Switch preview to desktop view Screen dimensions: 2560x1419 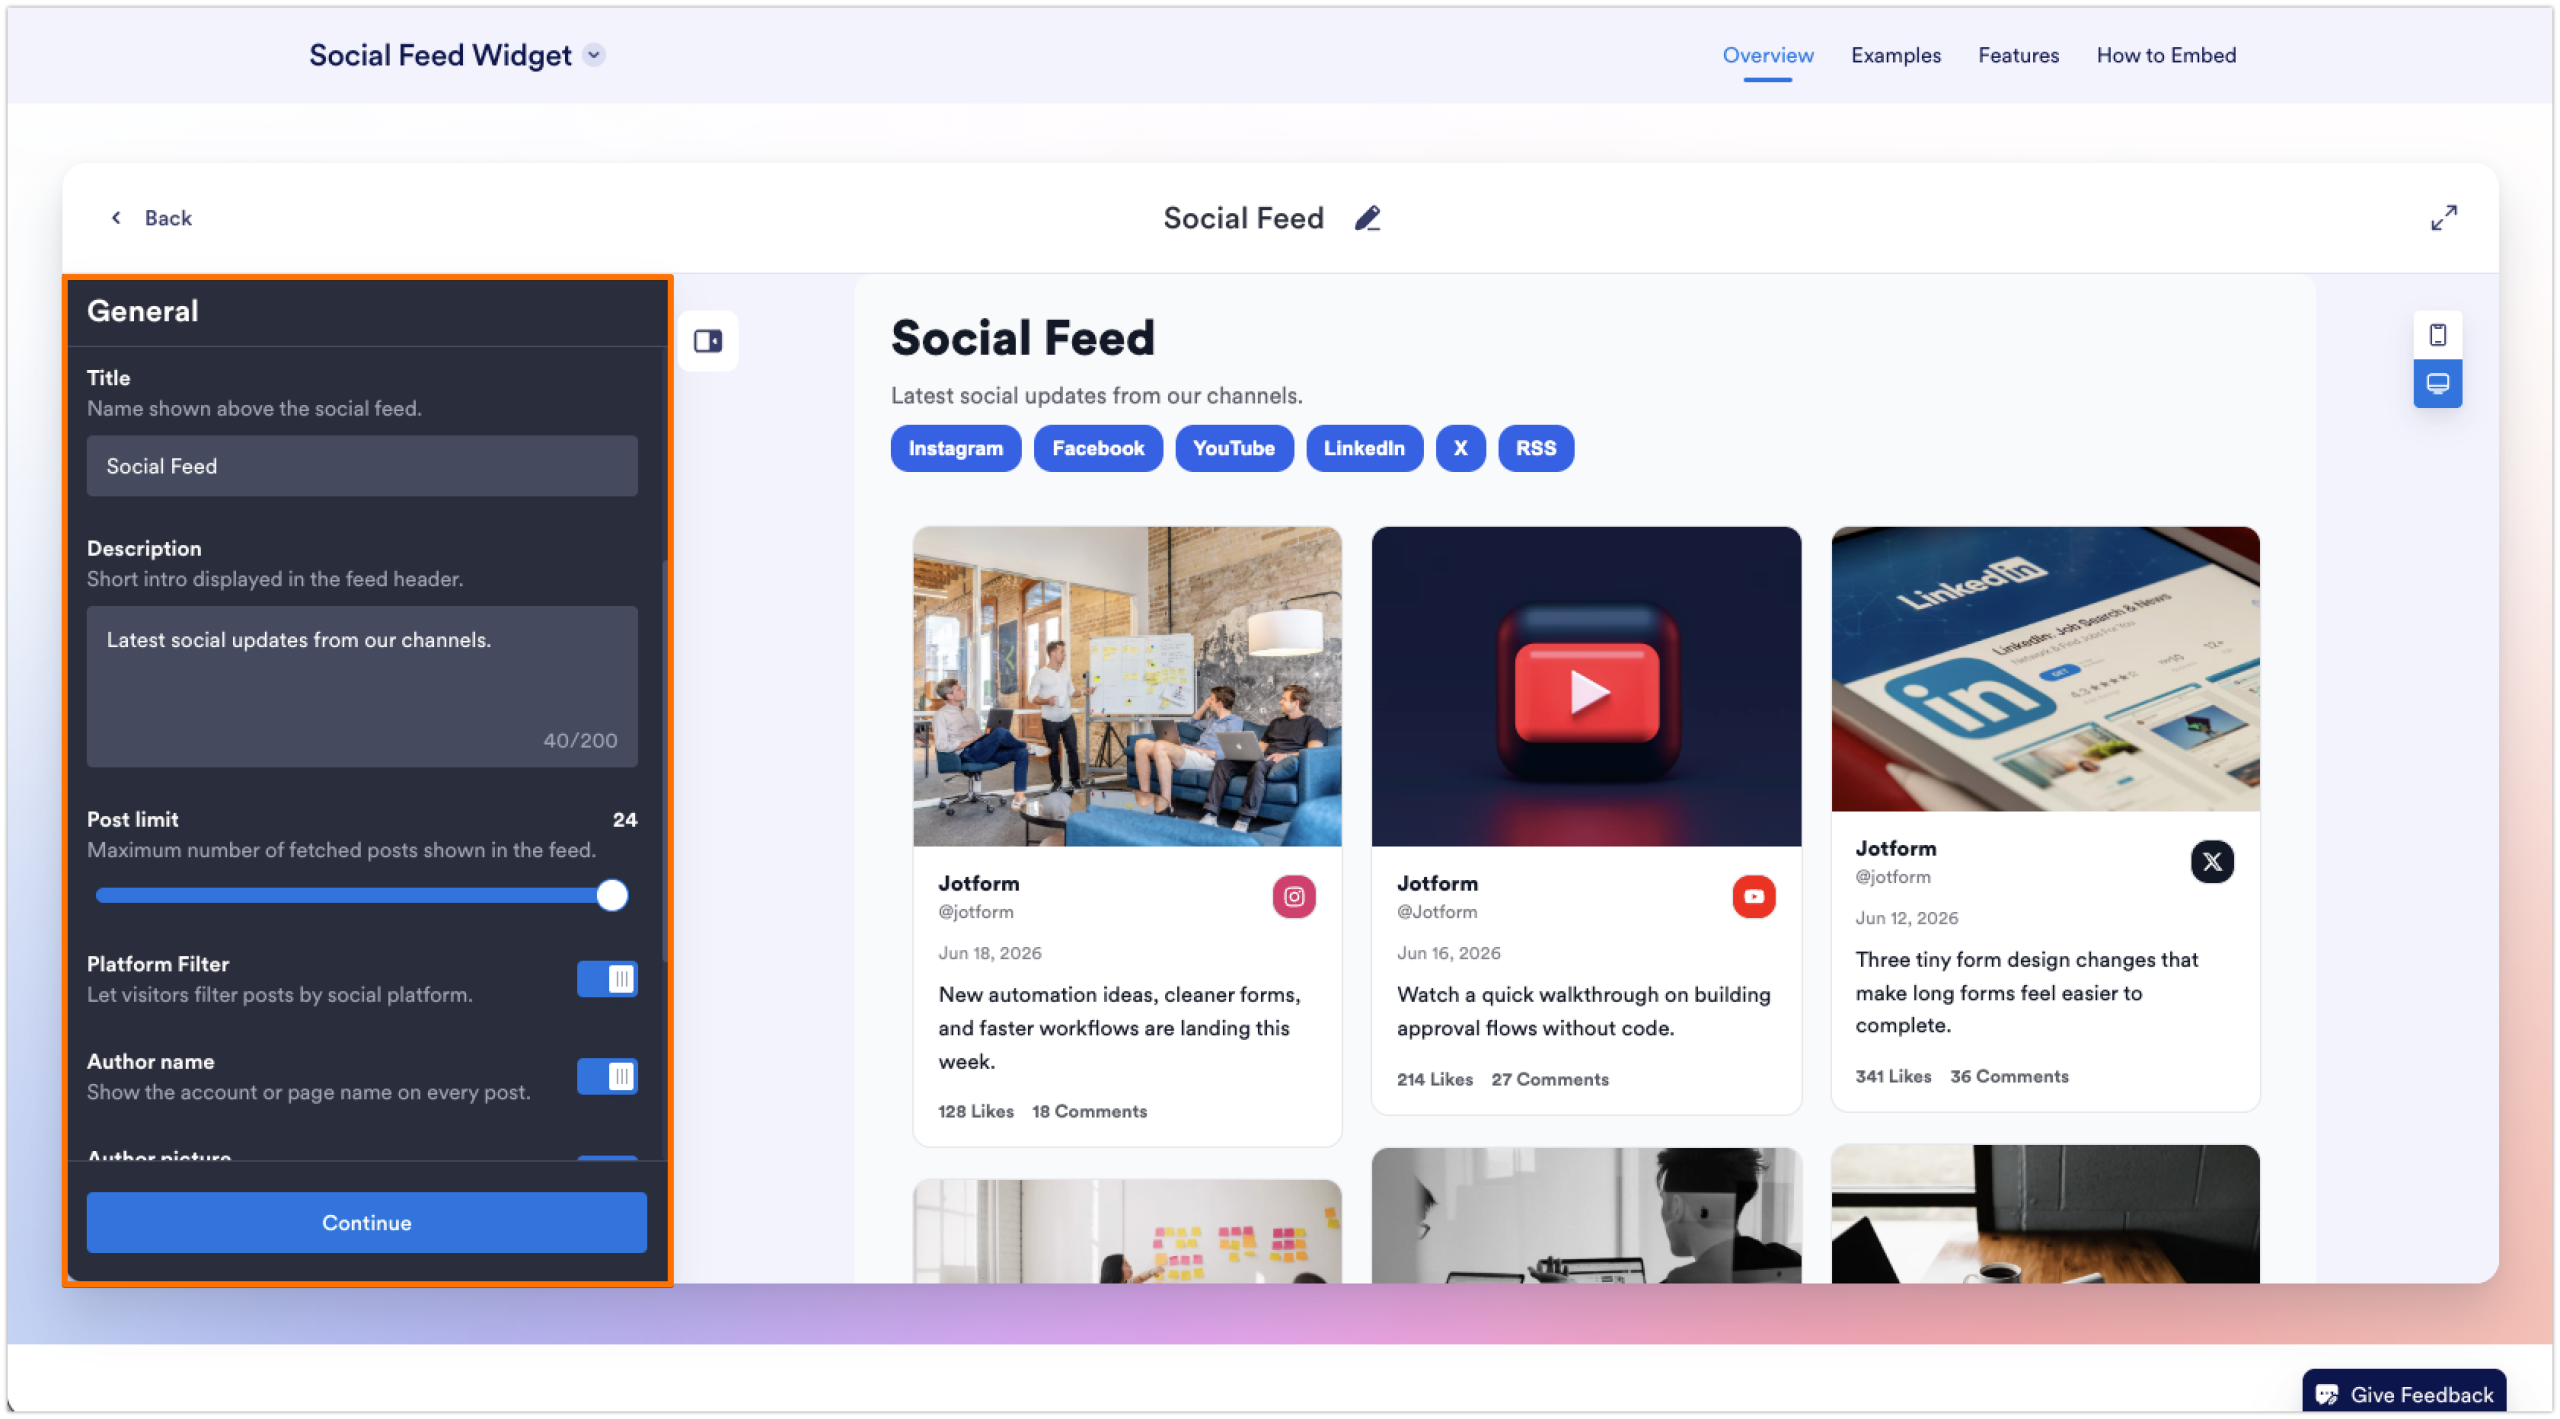pos(2437,384)
